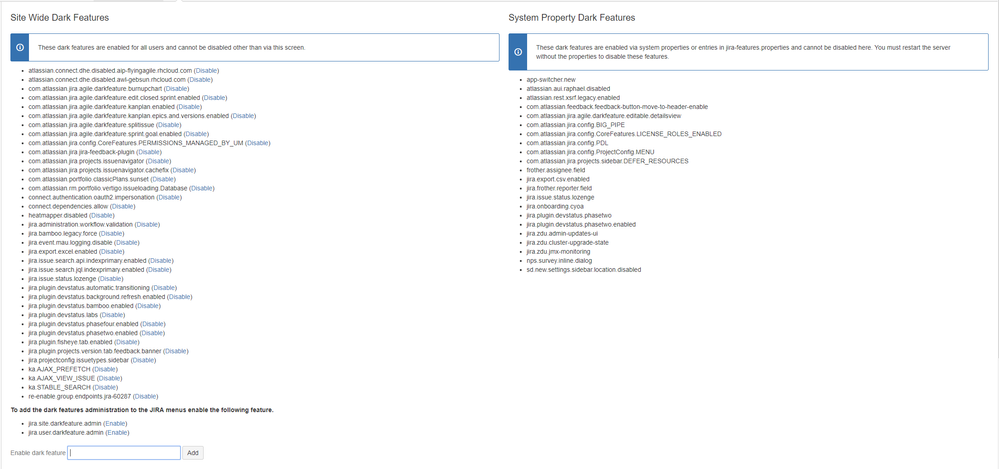Disable jira.bamboo.legacy.force feature
999x469 pixels.
tap(112, 234)
